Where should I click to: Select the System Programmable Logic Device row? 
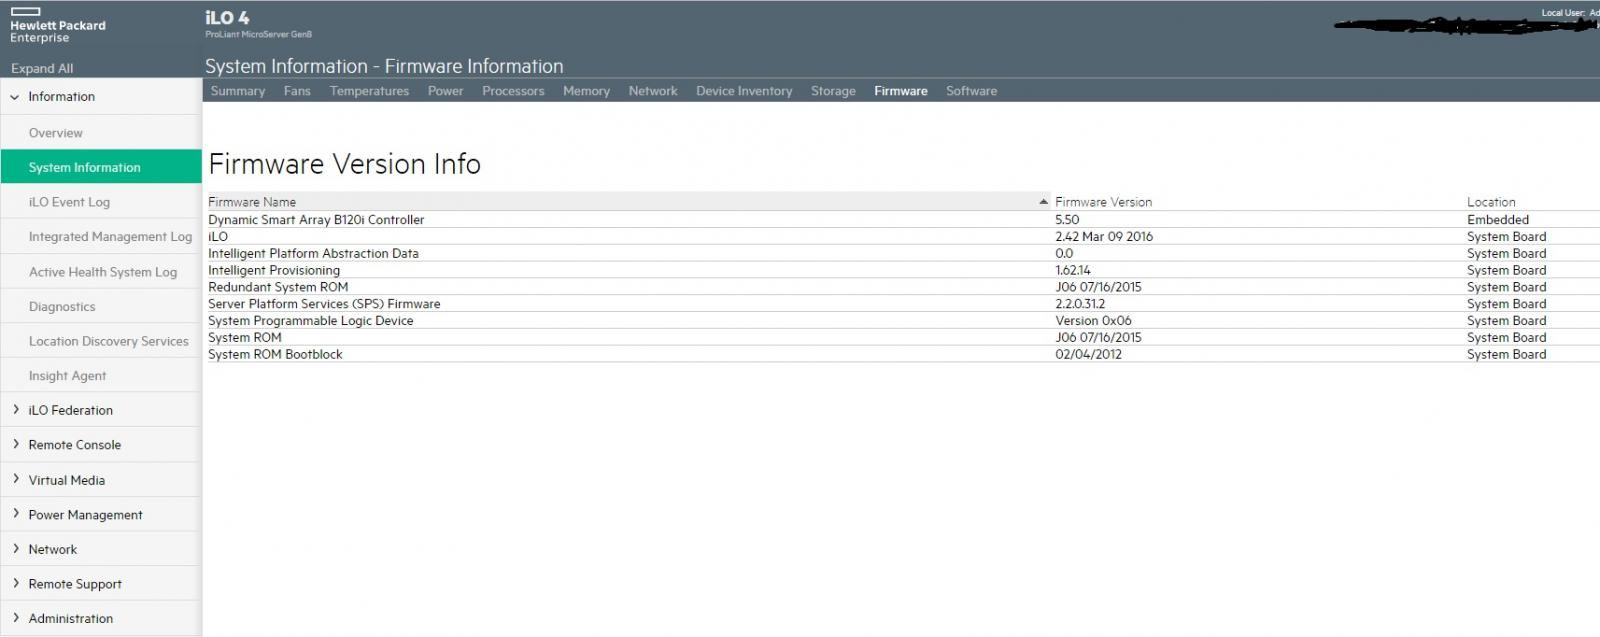click(x=904, y=321)
